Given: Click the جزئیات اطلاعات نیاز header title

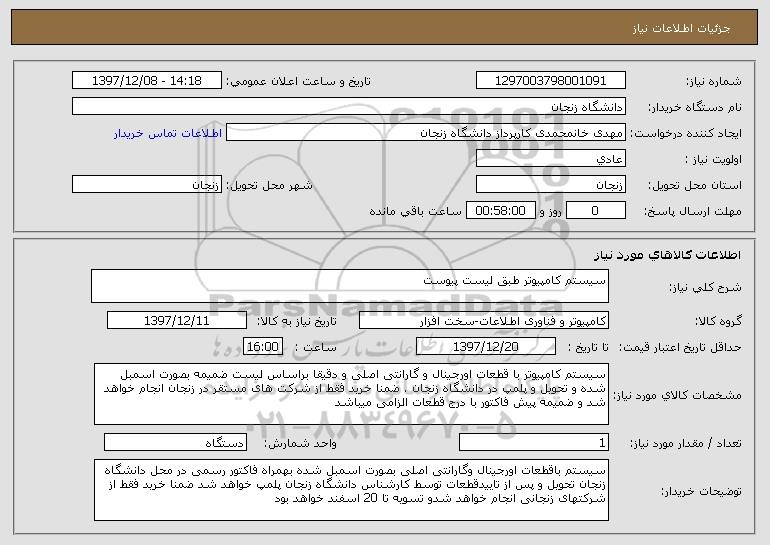Looking at the screenshot, I should point(681,28).
